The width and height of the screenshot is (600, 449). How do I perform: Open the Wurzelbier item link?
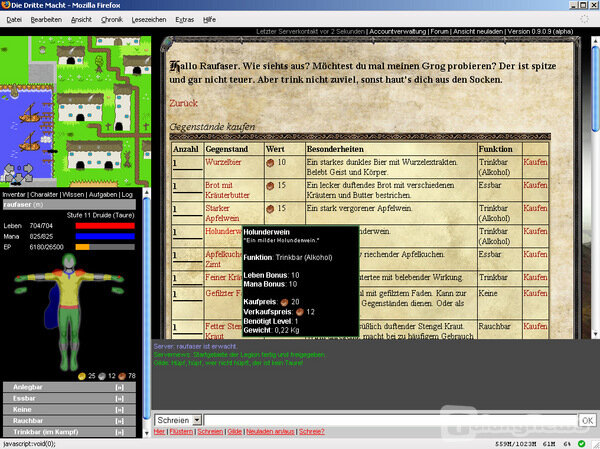pos(223,162)
